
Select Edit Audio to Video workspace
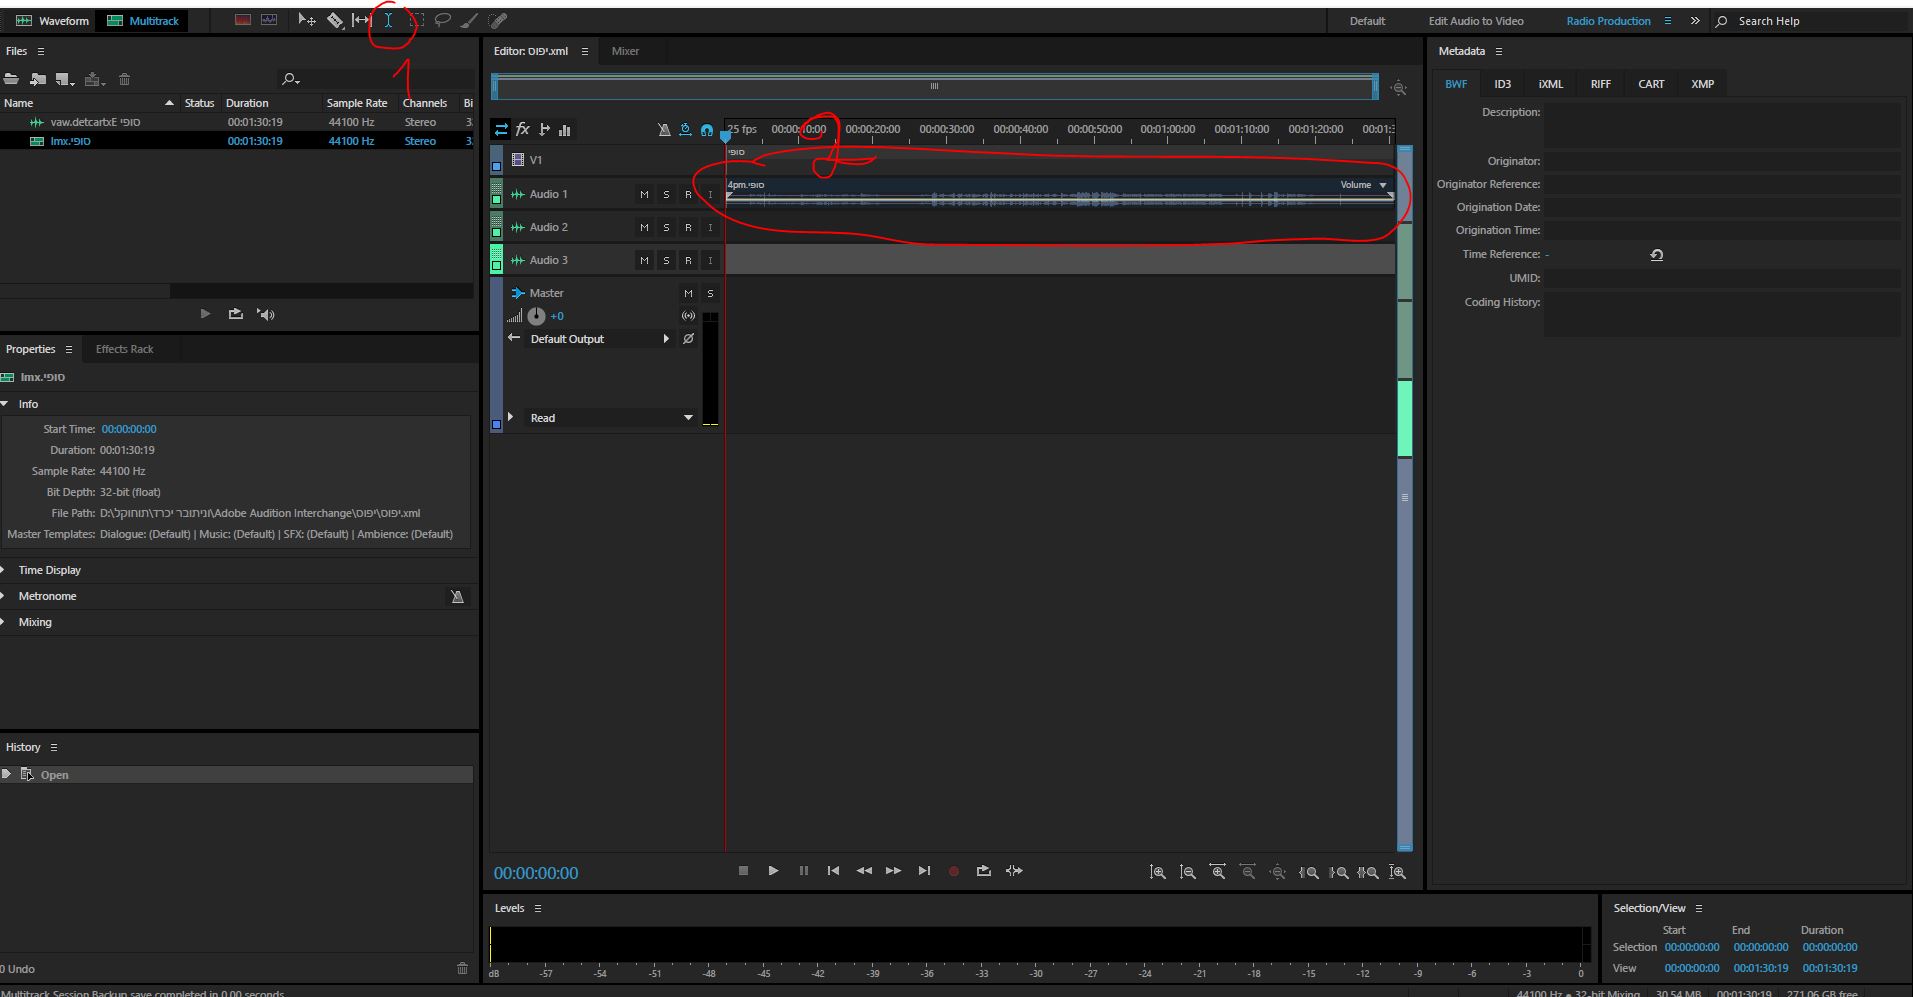click(1475, 21)
